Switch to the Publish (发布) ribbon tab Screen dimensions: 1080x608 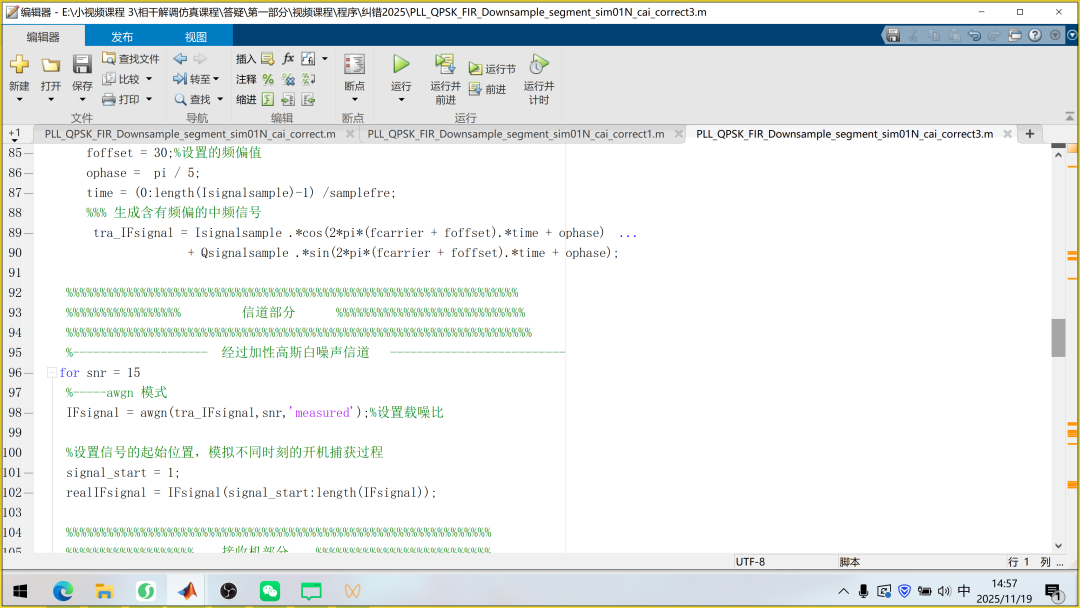(x=122, y=37)
